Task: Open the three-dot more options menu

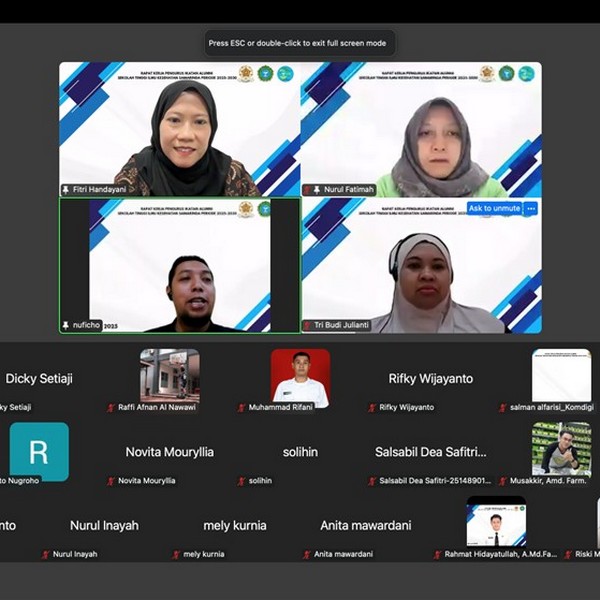Action: 531,209
